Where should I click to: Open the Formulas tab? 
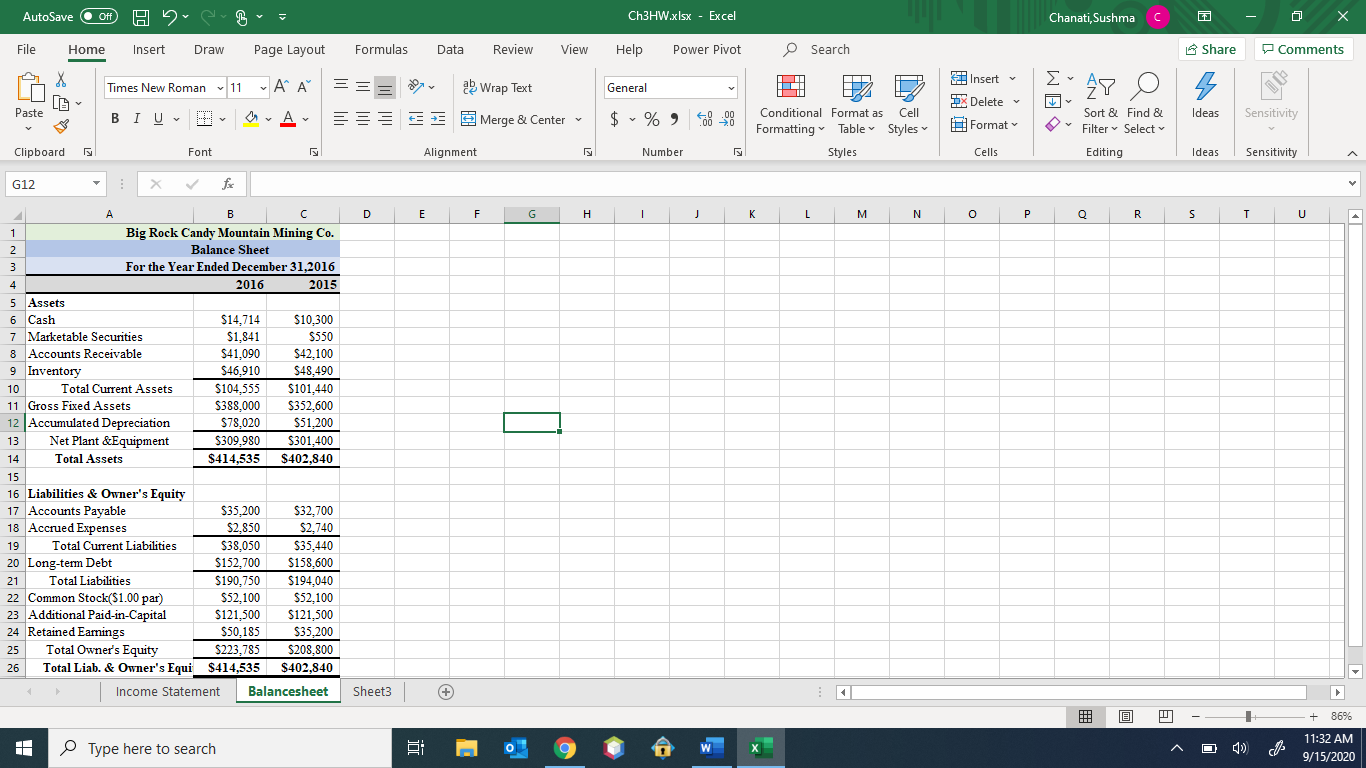[381, 49]
